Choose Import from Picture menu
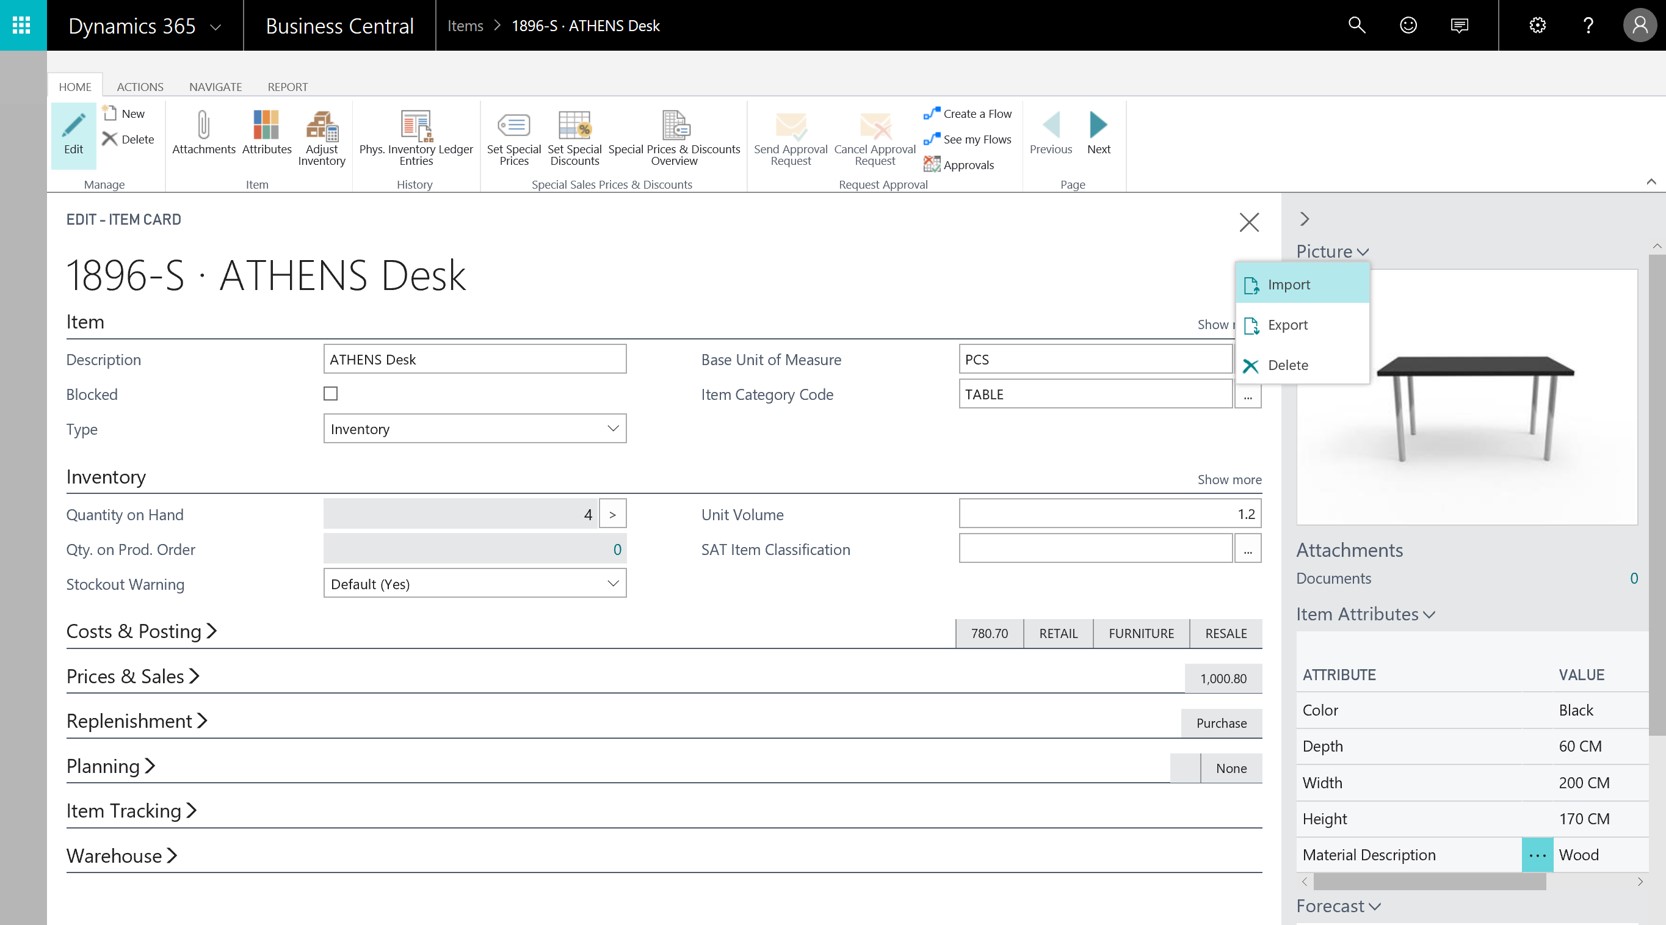 [x=1303, y=284]
